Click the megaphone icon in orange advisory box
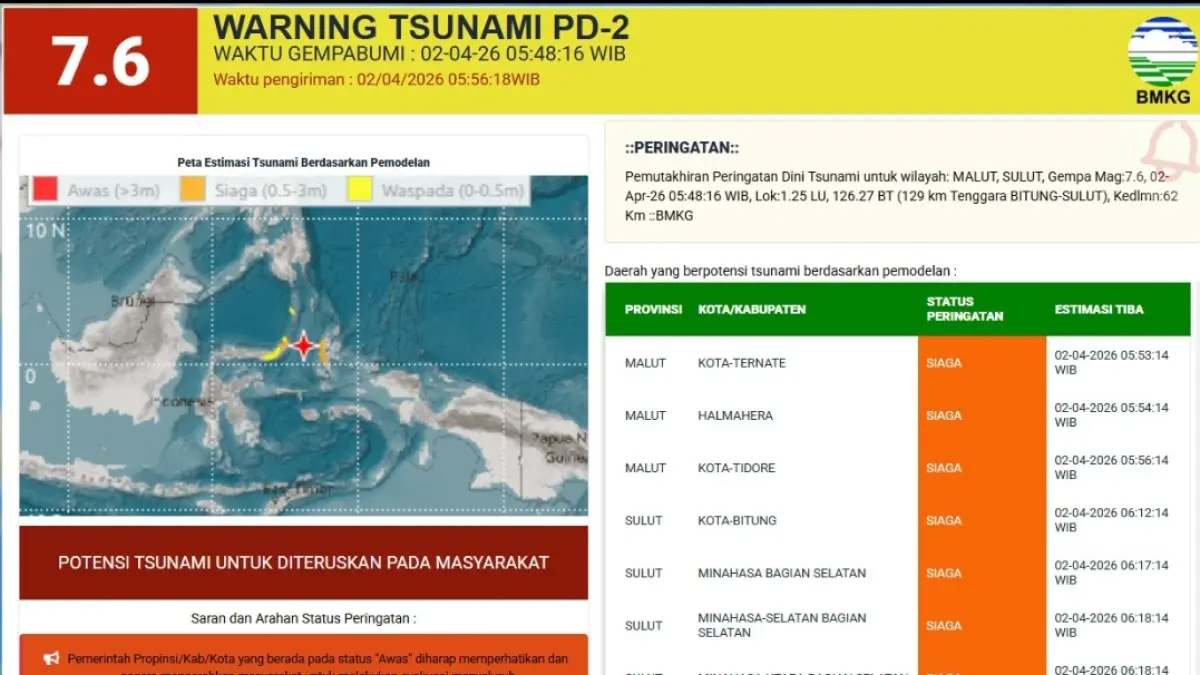The image size is (1200, 675). (52, 658)
